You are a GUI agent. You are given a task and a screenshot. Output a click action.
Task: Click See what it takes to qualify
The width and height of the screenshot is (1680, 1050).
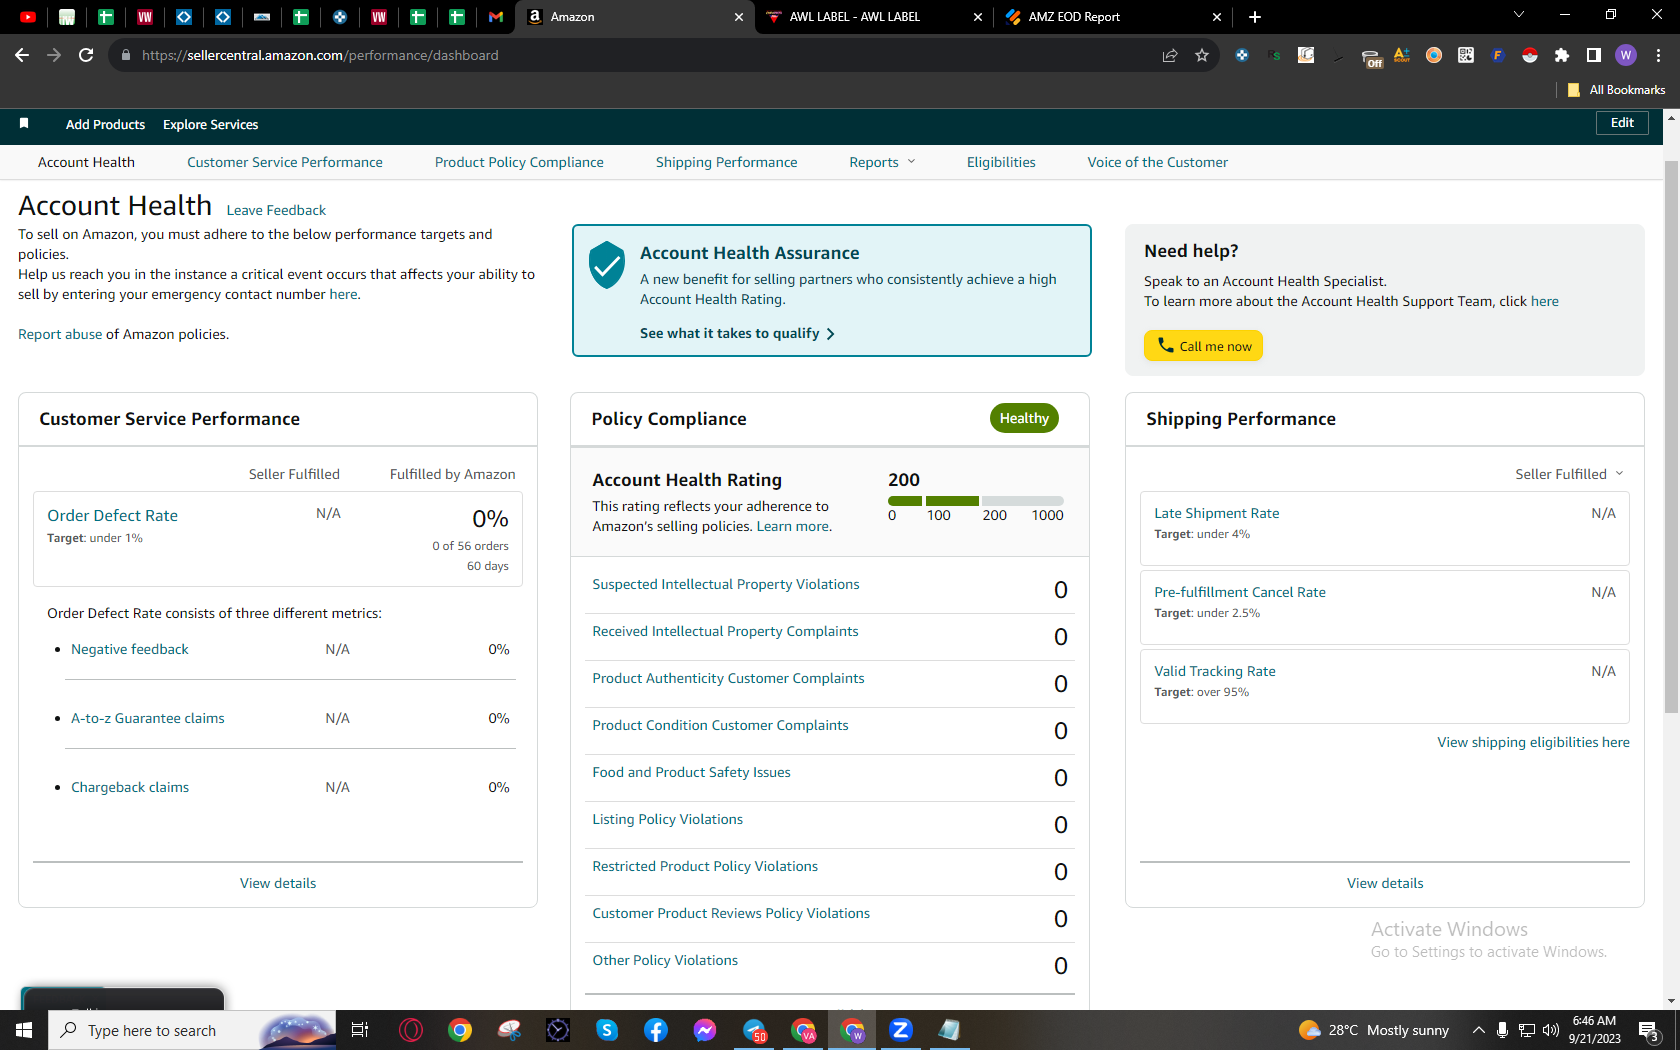click(x=737, y=333)
